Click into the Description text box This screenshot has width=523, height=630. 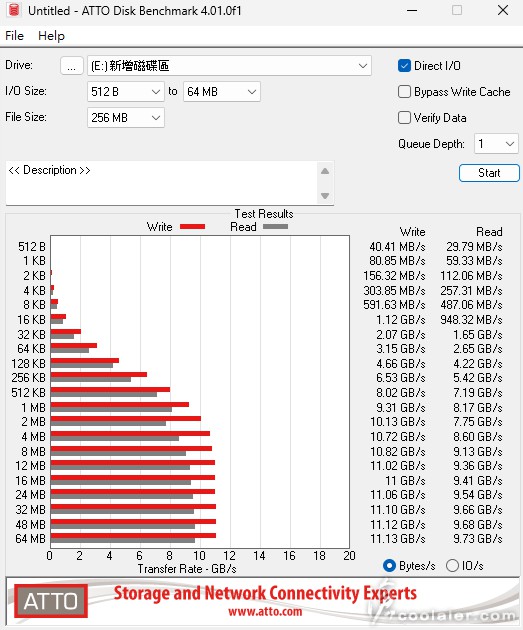click(x=161, y=183)
